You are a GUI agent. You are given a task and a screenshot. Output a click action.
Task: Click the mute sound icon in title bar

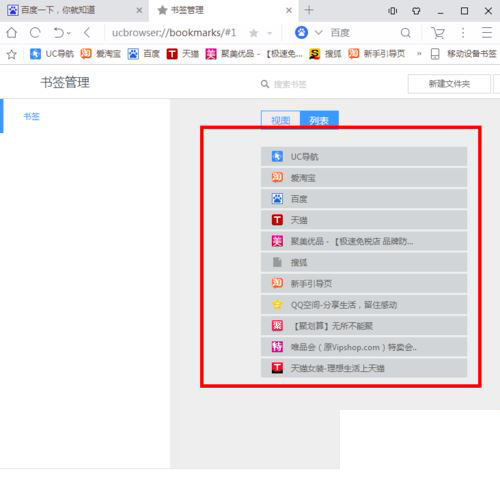coord(393,11)
